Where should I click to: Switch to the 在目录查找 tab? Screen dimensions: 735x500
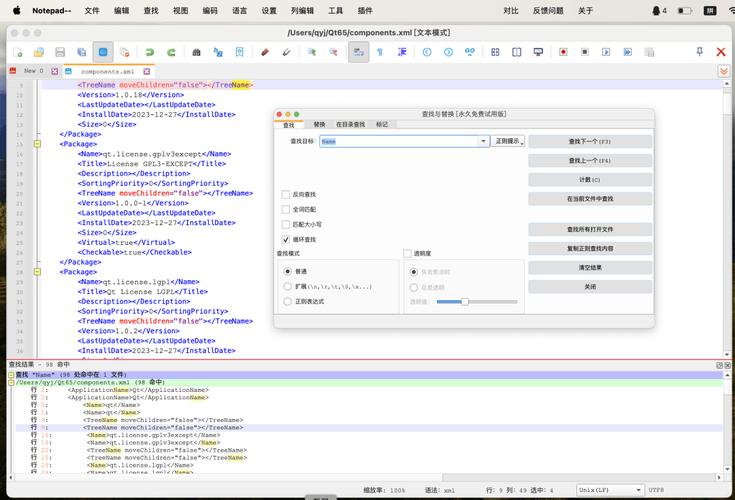point(350,125)
